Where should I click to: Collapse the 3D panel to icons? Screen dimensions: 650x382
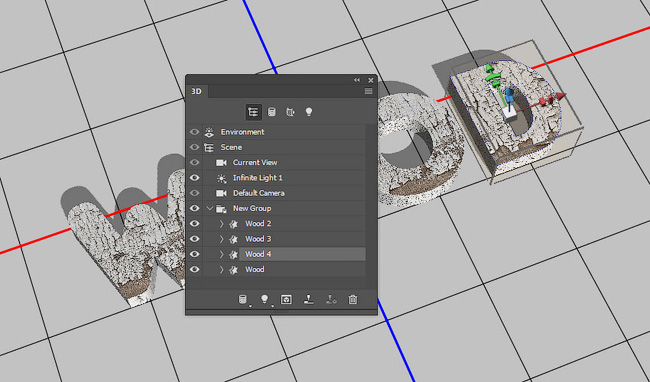[x=357, y=80]
